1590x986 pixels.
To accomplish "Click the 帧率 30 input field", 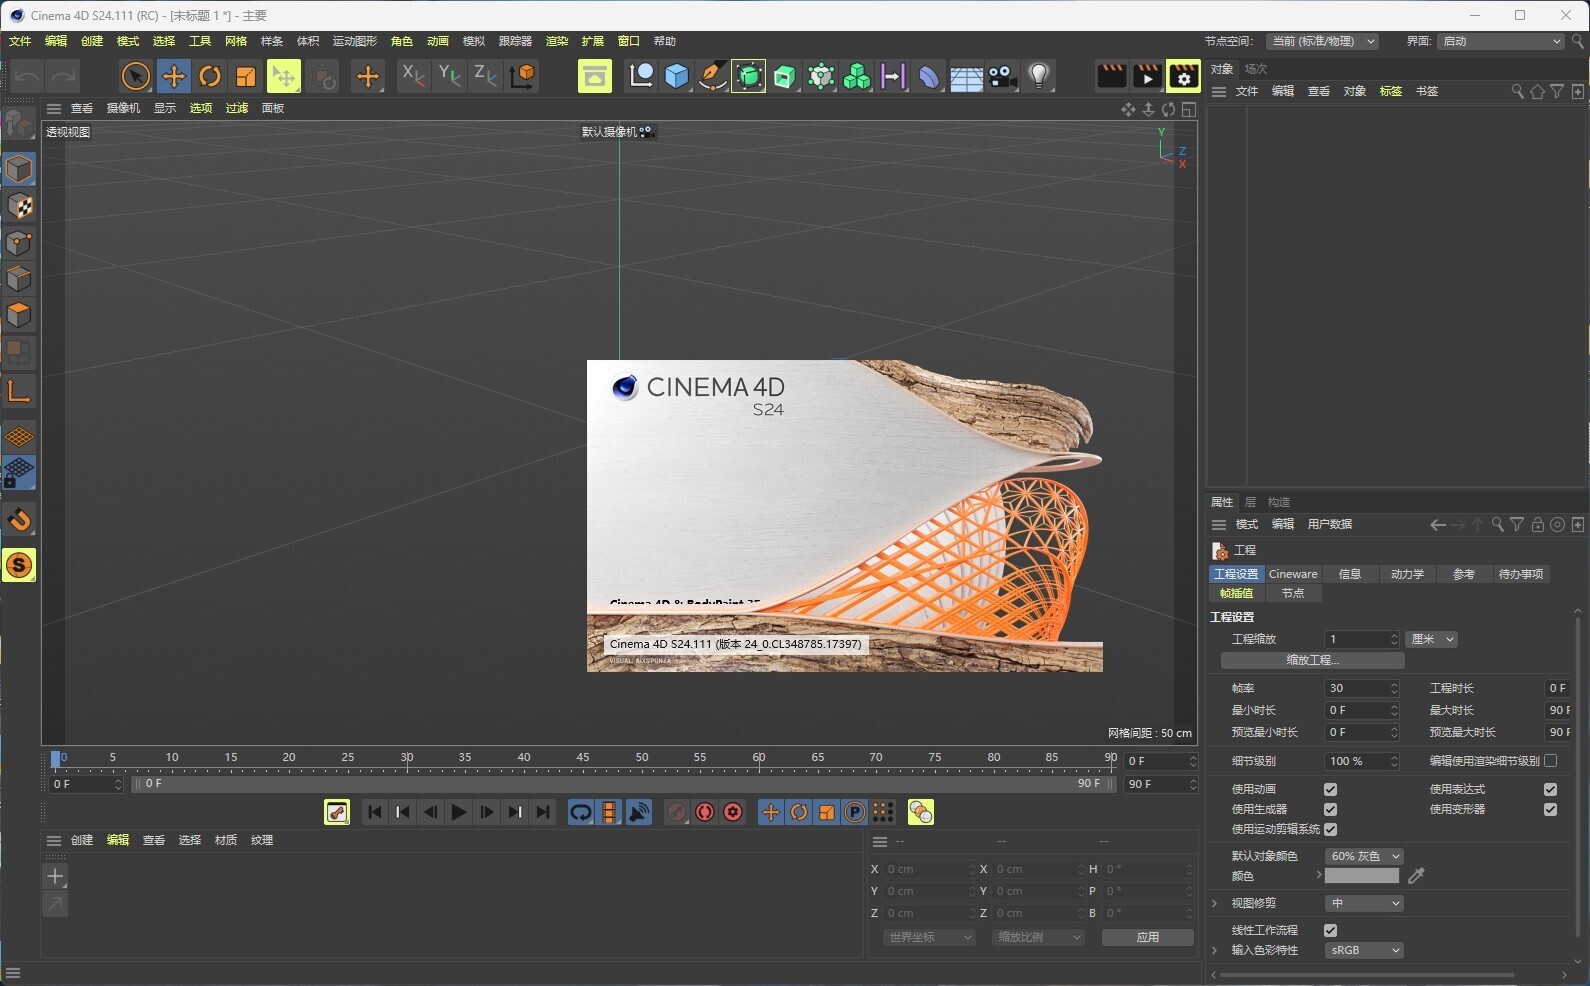I will [1361, 688].
